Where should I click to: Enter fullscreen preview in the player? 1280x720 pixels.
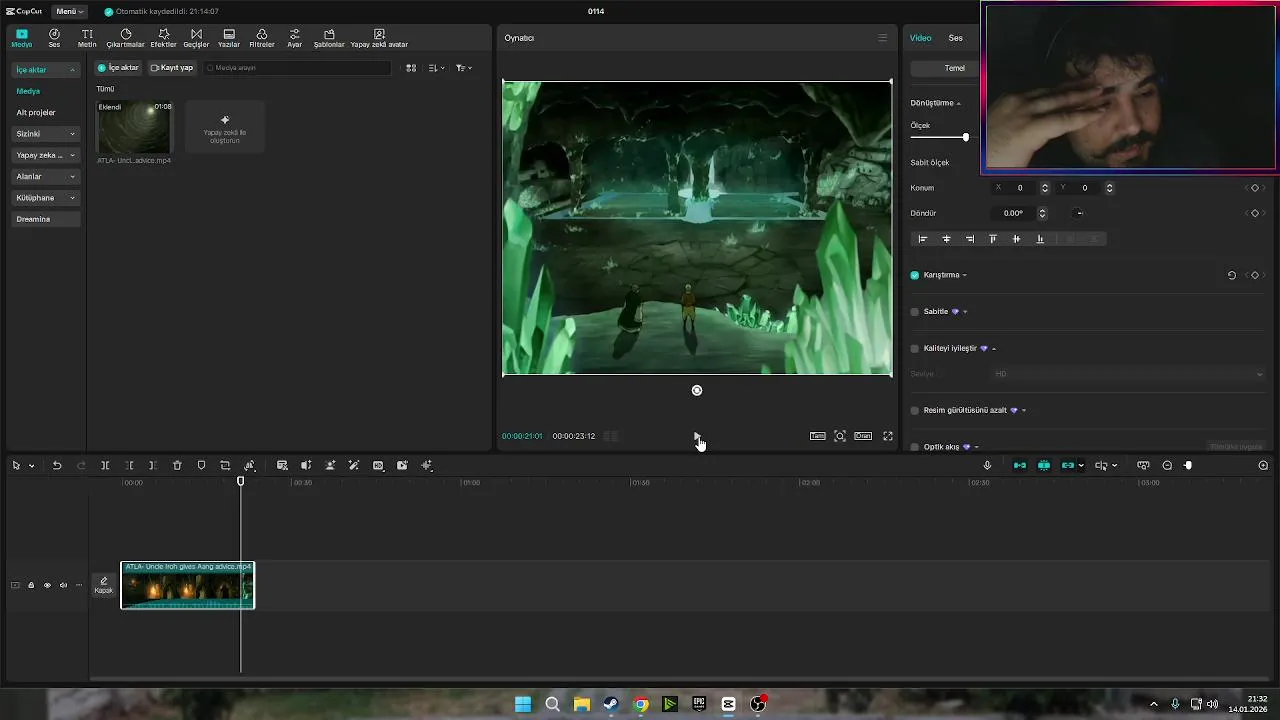887,436
